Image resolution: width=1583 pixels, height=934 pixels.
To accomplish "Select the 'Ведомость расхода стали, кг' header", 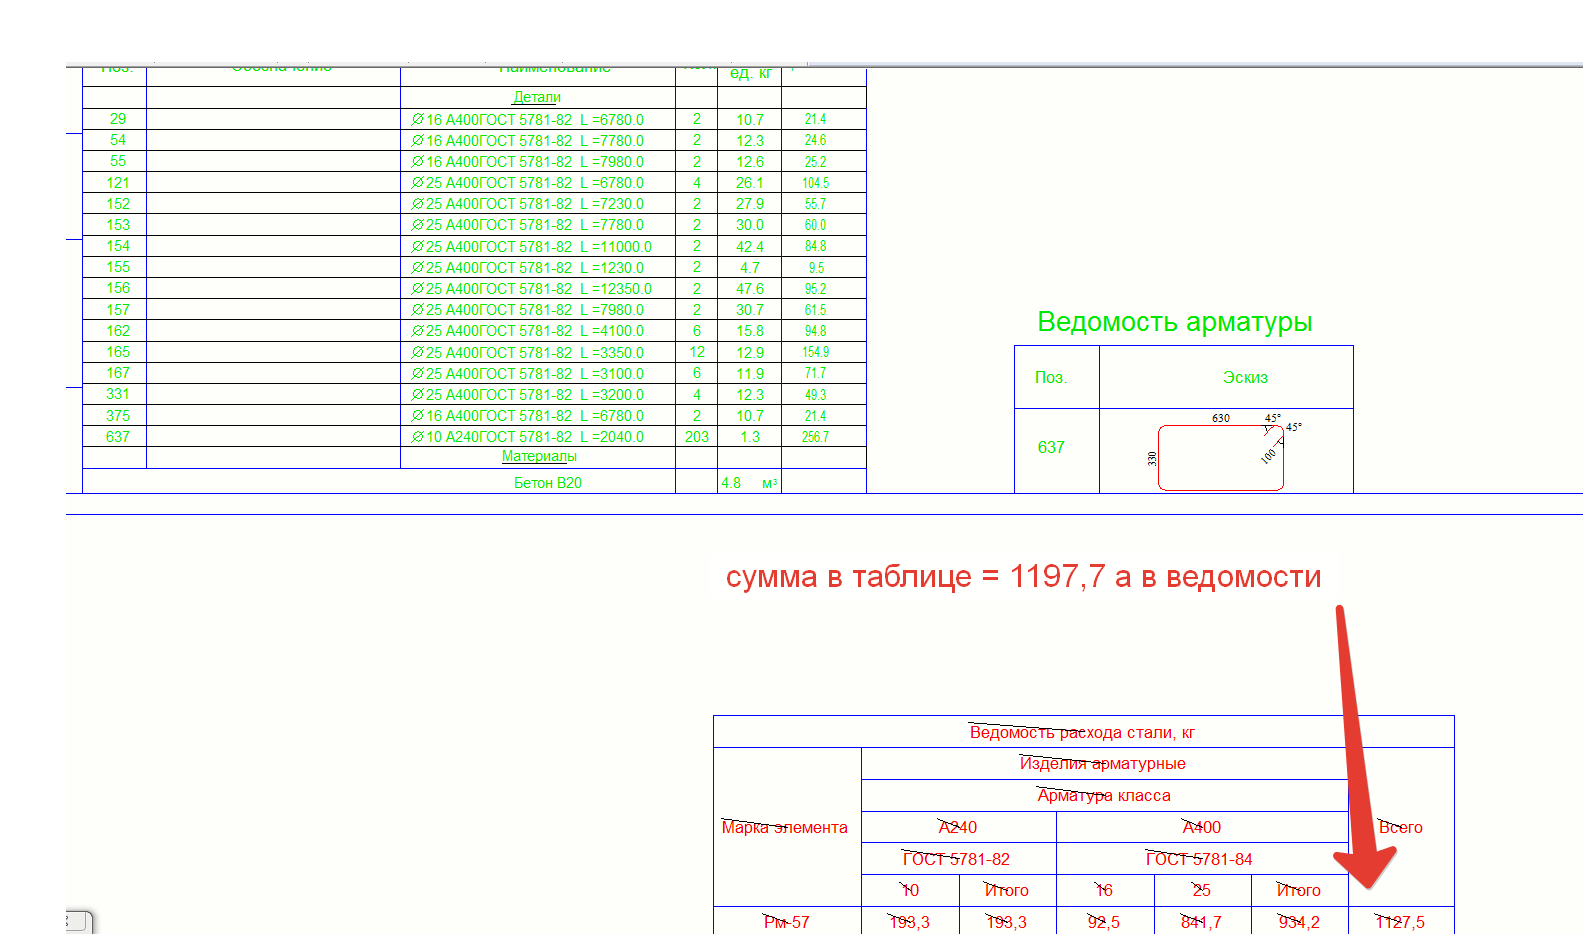I will click(x=1082, y=733).
